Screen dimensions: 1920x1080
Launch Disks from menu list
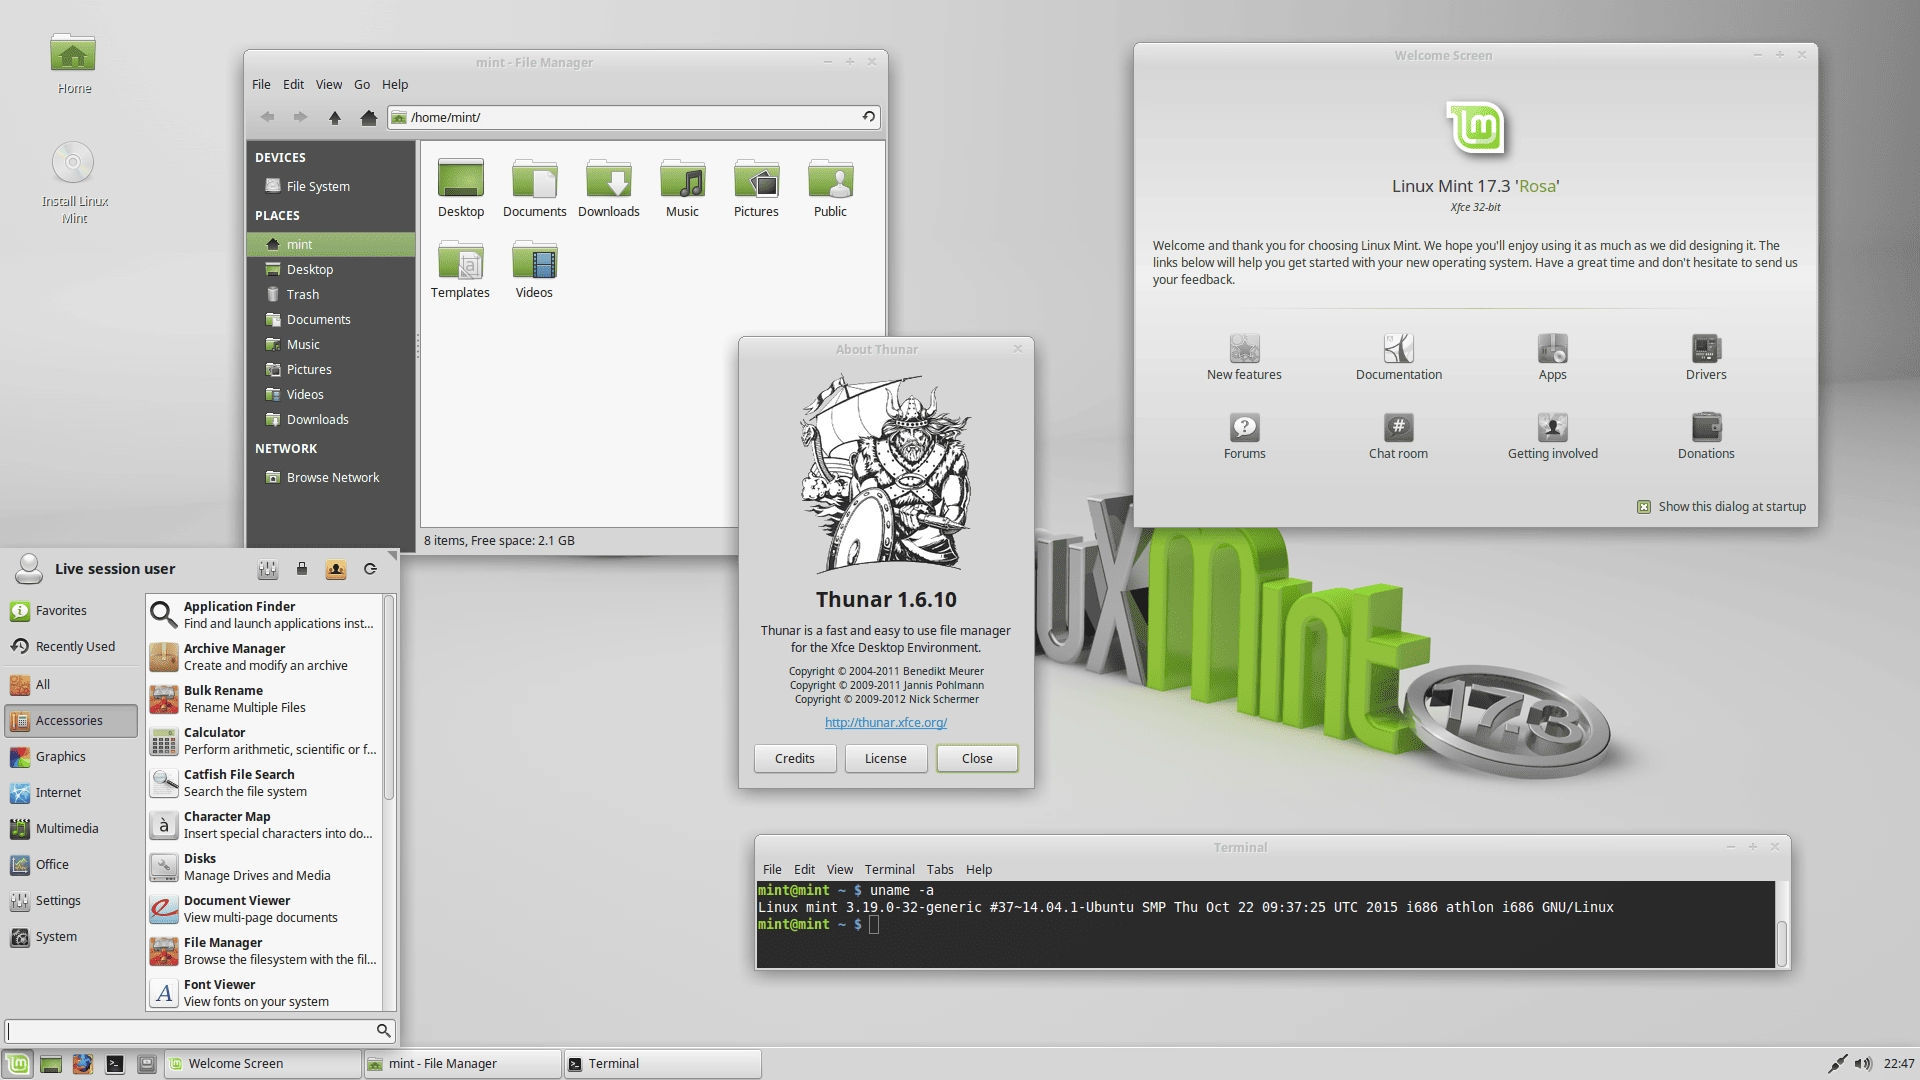pos(264,867)
